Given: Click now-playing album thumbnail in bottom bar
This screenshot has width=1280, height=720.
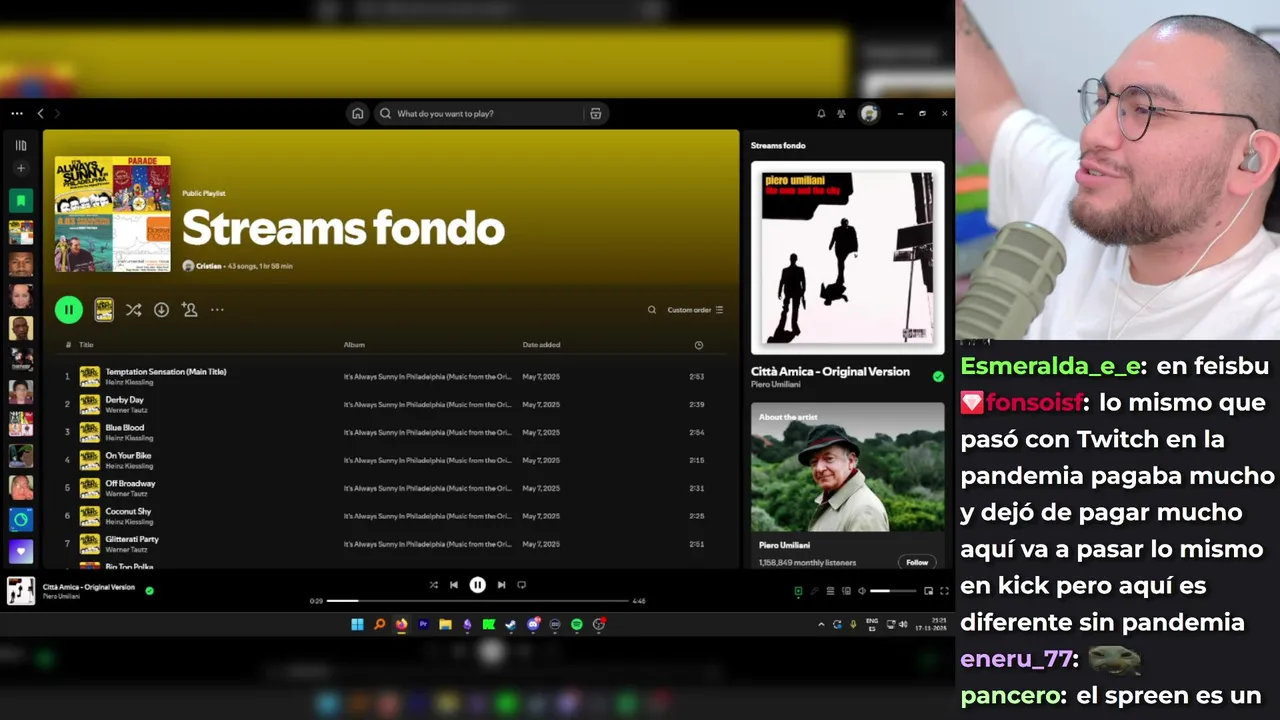Looking at the screenshot, I should (21, 591).
